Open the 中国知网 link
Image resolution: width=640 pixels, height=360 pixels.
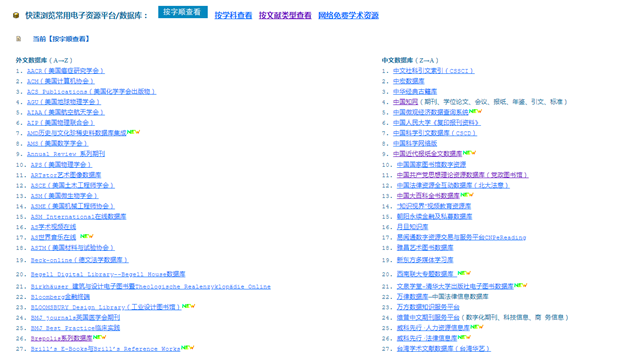[x=405, y=102]
